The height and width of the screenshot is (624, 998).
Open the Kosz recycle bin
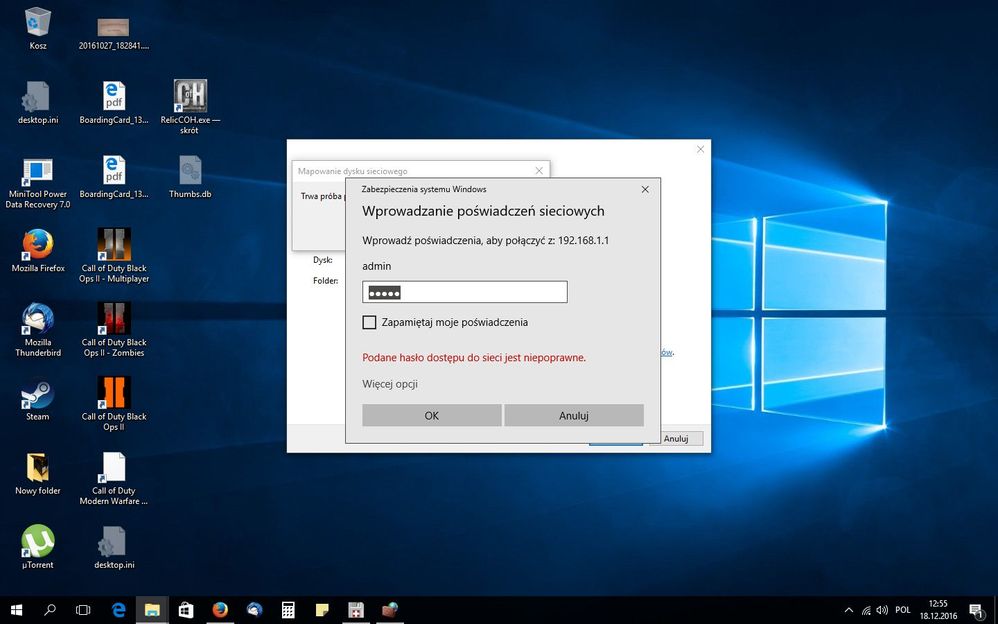pyautogui.click(x=38, y=22)
